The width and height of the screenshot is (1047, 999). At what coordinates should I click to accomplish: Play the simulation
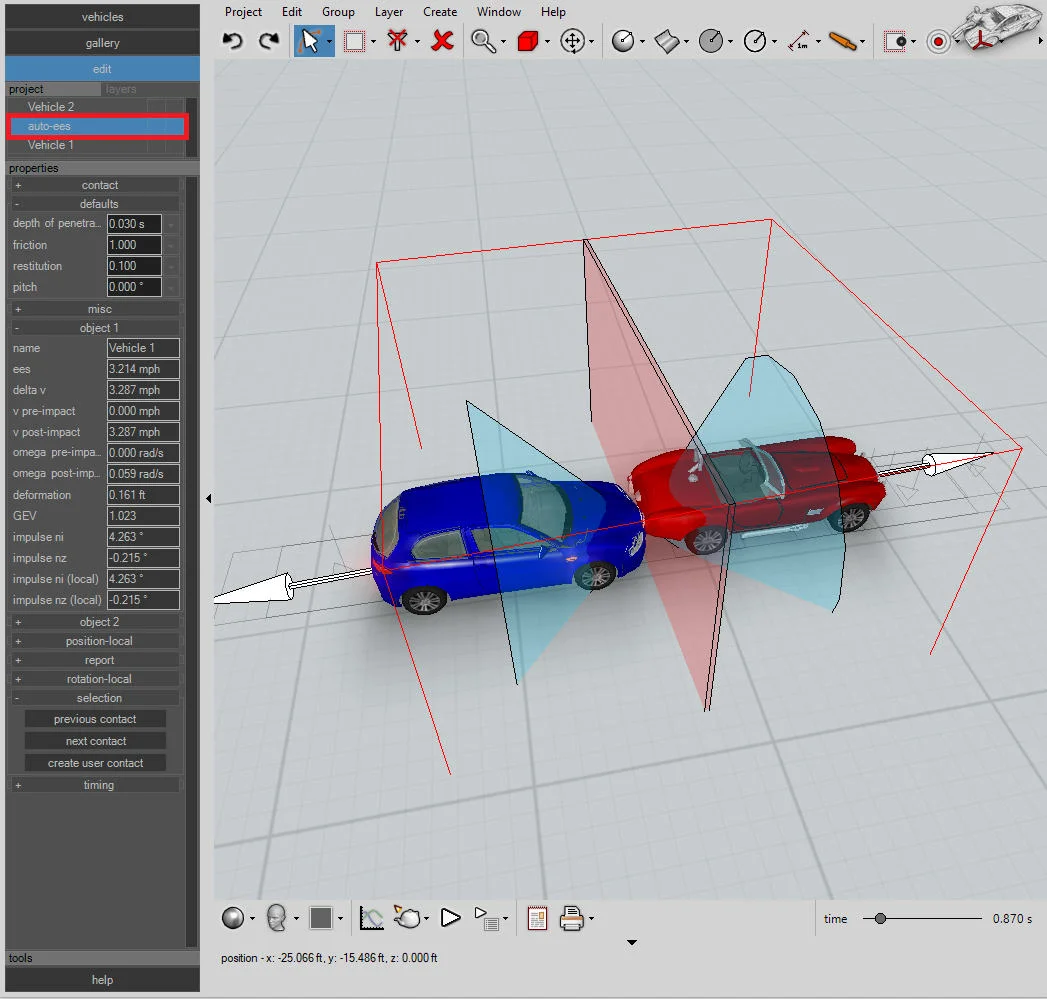(451, 918)
